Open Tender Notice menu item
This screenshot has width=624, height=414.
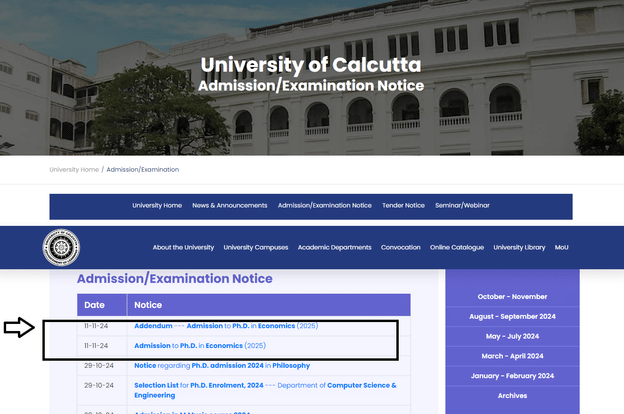tap(403, 205)
